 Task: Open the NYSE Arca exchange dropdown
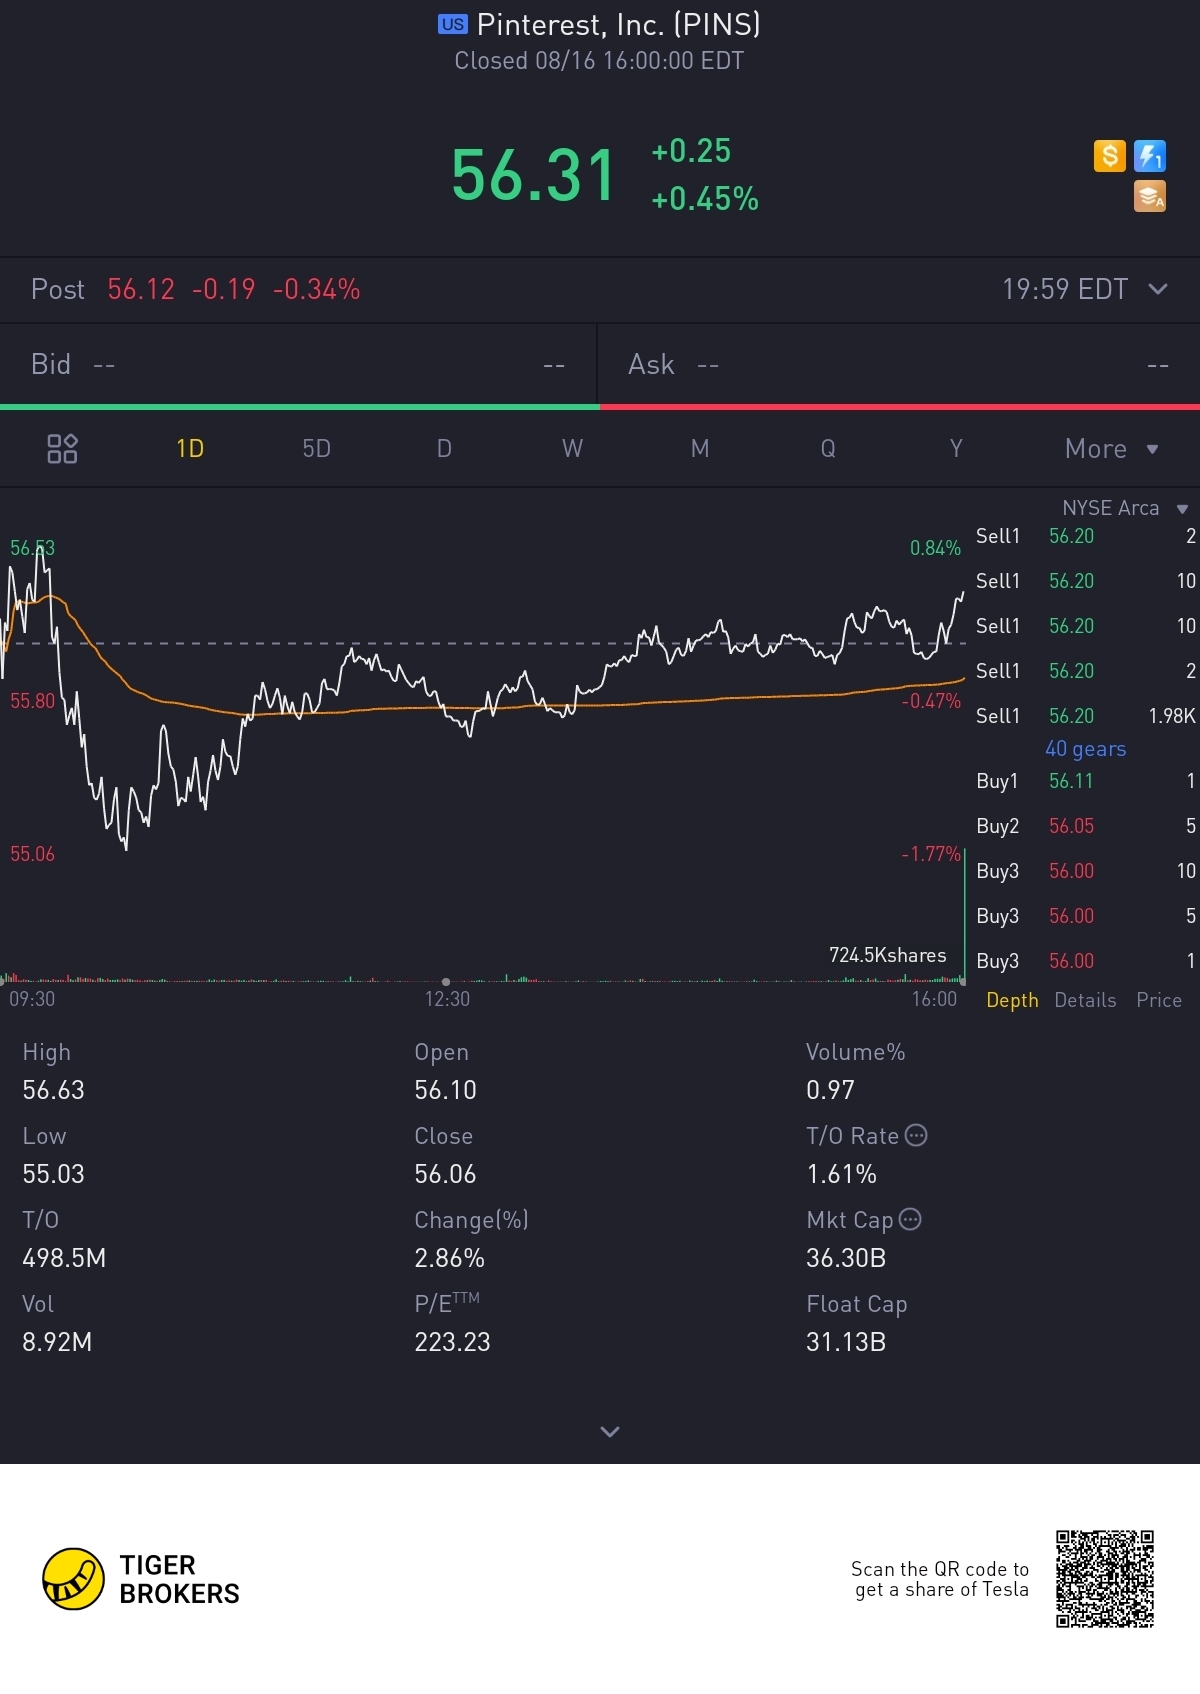[1125, 508]
